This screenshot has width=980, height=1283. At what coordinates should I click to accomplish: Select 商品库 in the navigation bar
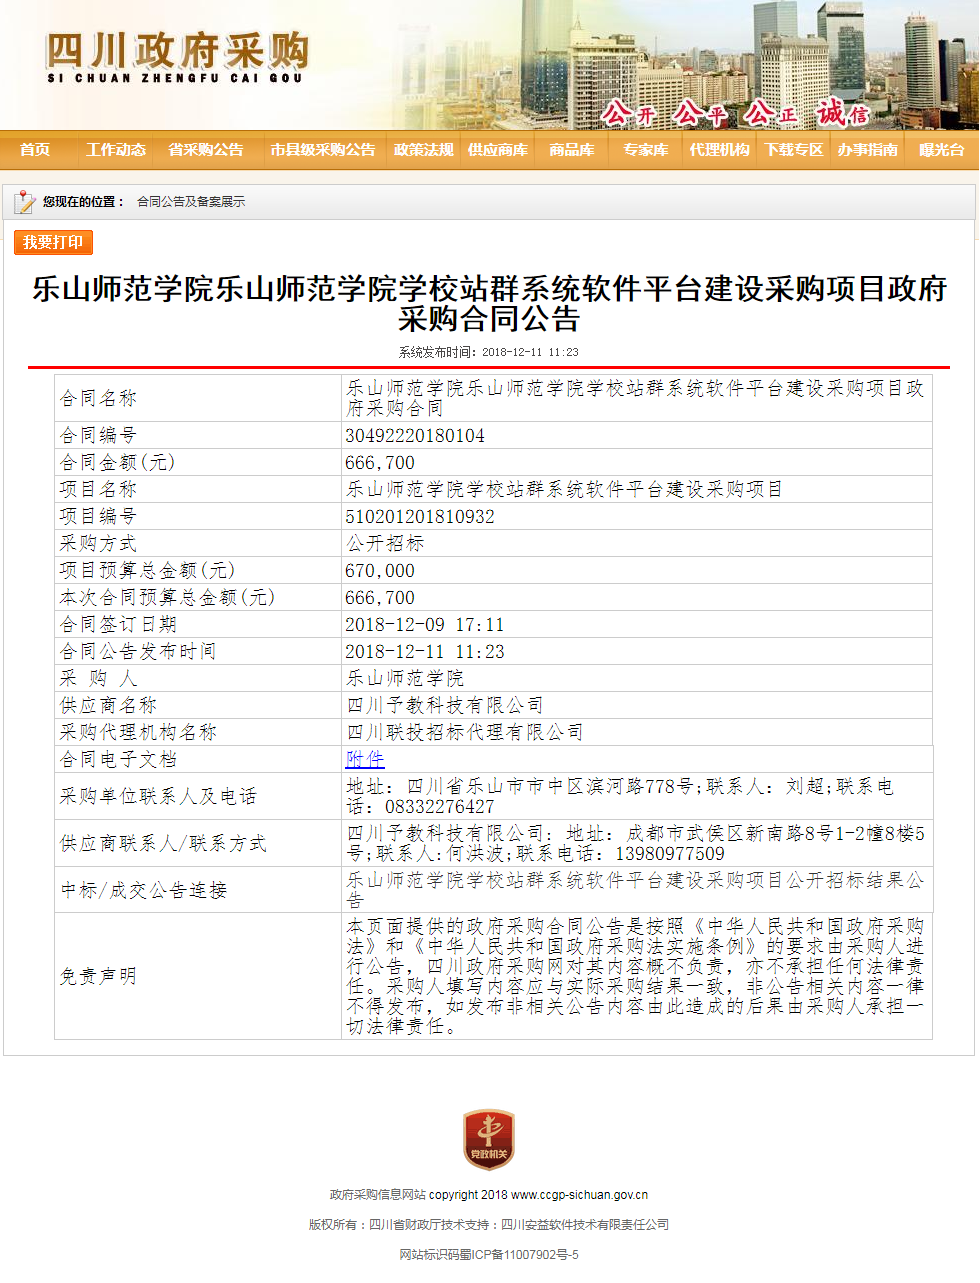click(571, 150)
